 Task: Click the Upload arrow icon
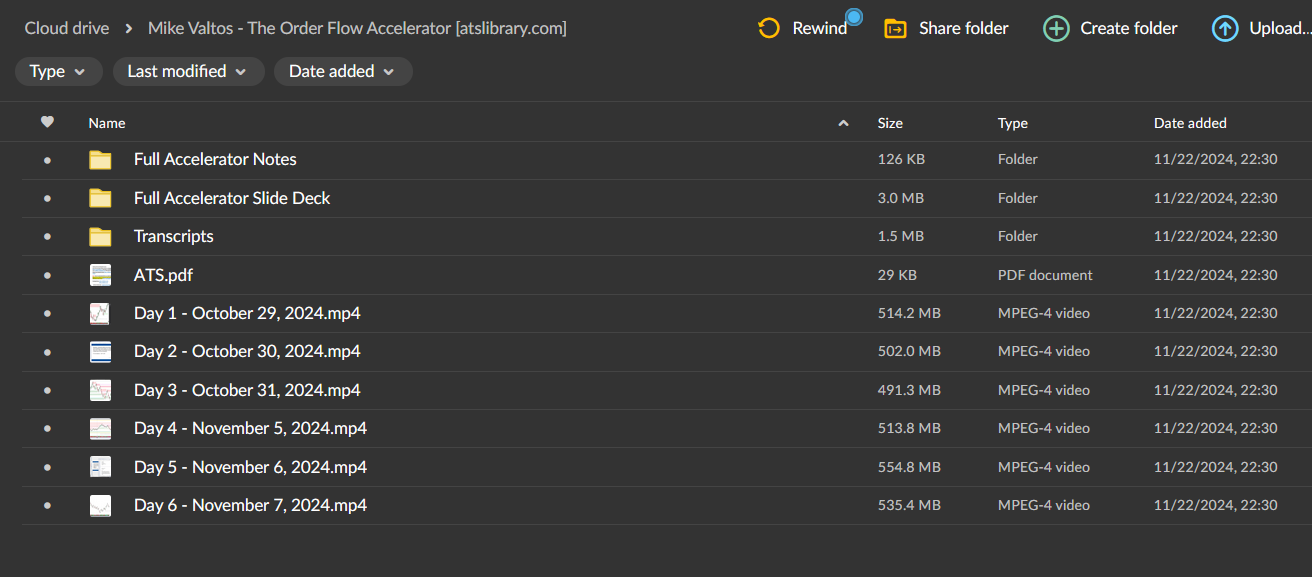click(x=1225, y=28)
